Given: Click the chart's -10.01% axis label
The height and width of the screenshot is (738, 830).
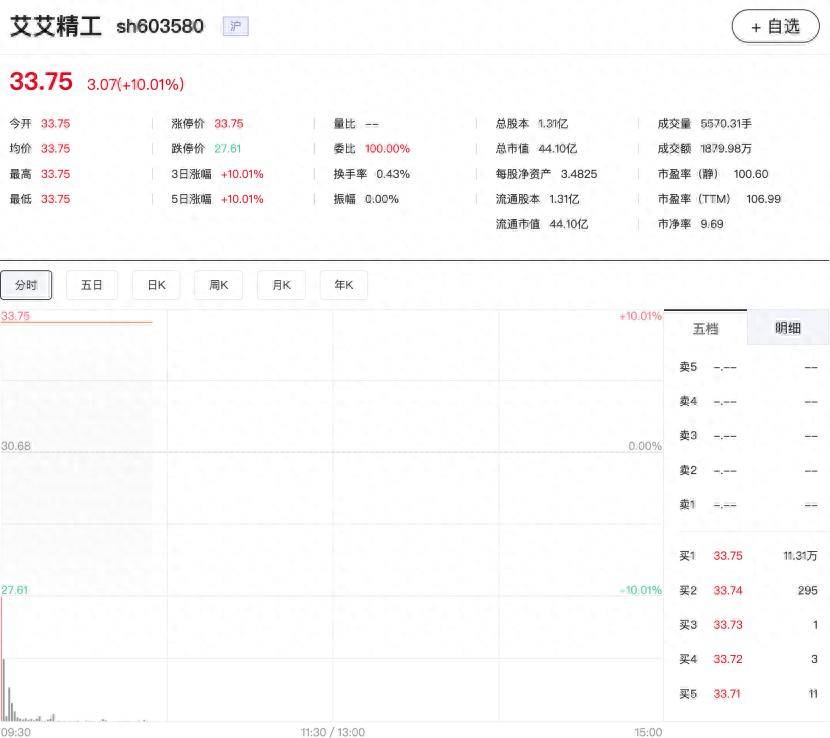Looking at the screenshot, I should (x=640, y=590).
